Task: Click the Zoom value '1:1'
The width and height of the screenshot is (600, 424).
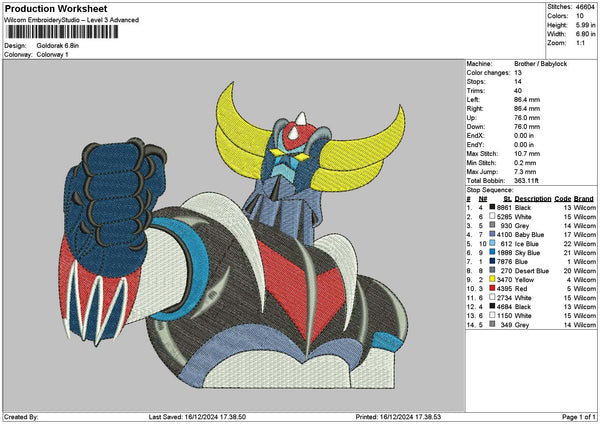Action: click(x=580, y=43)
